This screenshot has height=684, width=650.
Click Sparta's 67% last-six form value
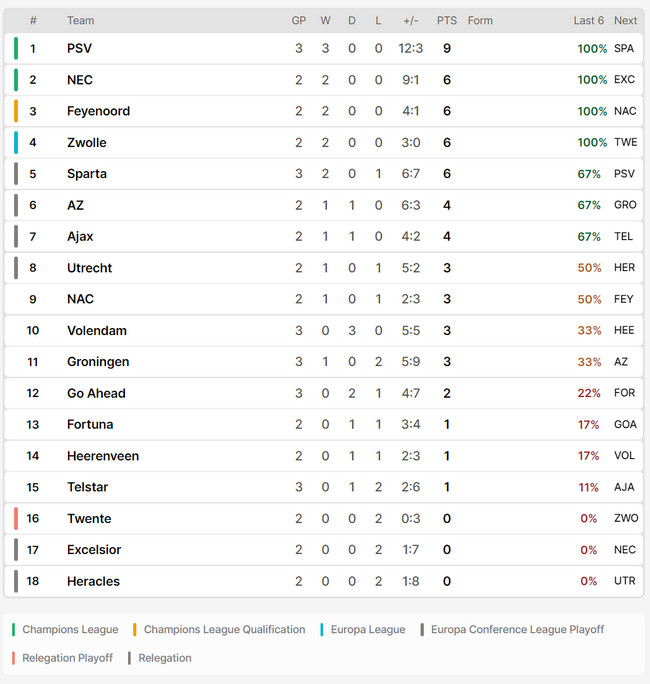tap(589, 174)
